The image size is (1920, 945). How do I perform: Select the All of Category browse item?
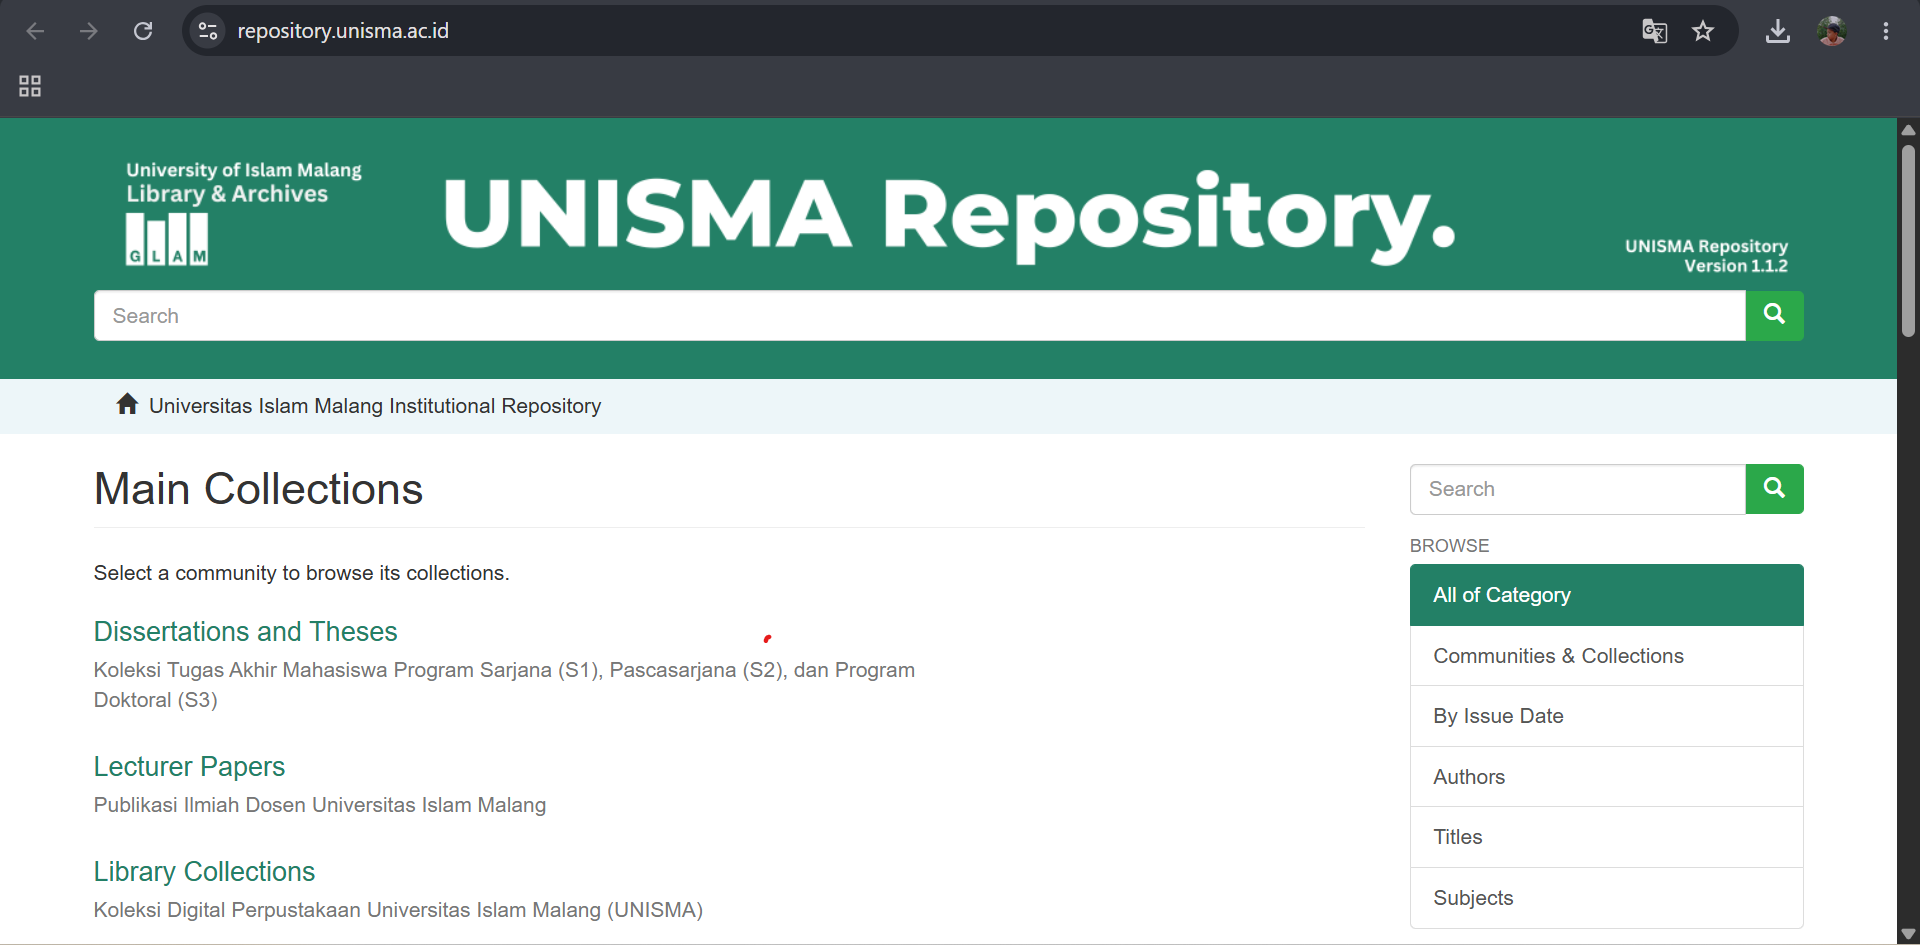tap(1607, 595)
